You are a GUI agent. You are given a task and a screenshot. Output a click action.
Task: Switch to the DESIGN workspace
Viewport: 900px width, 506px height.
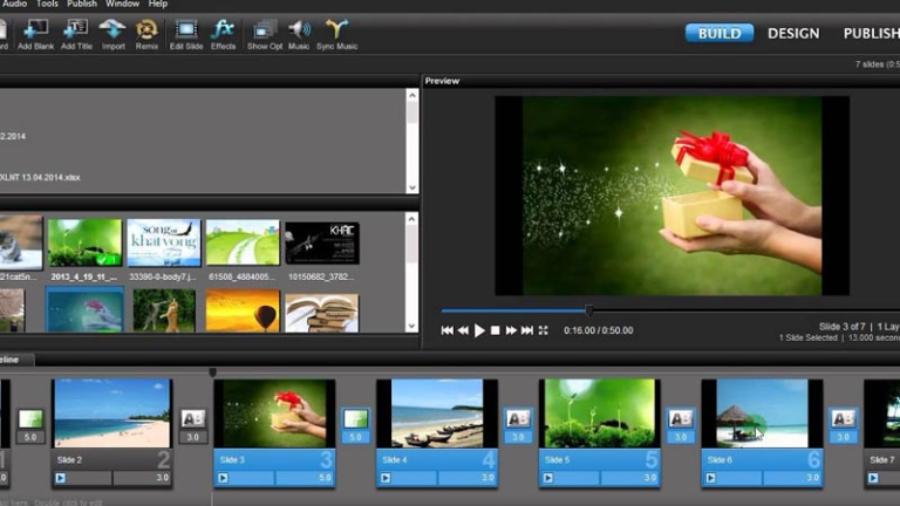click(793, 33)
